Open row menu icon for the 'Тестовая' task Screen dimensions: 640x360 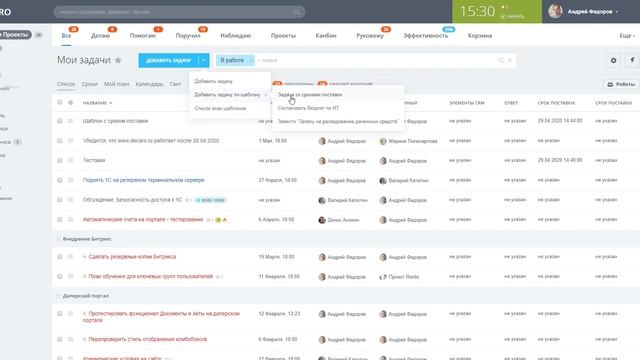click(71, 160)
